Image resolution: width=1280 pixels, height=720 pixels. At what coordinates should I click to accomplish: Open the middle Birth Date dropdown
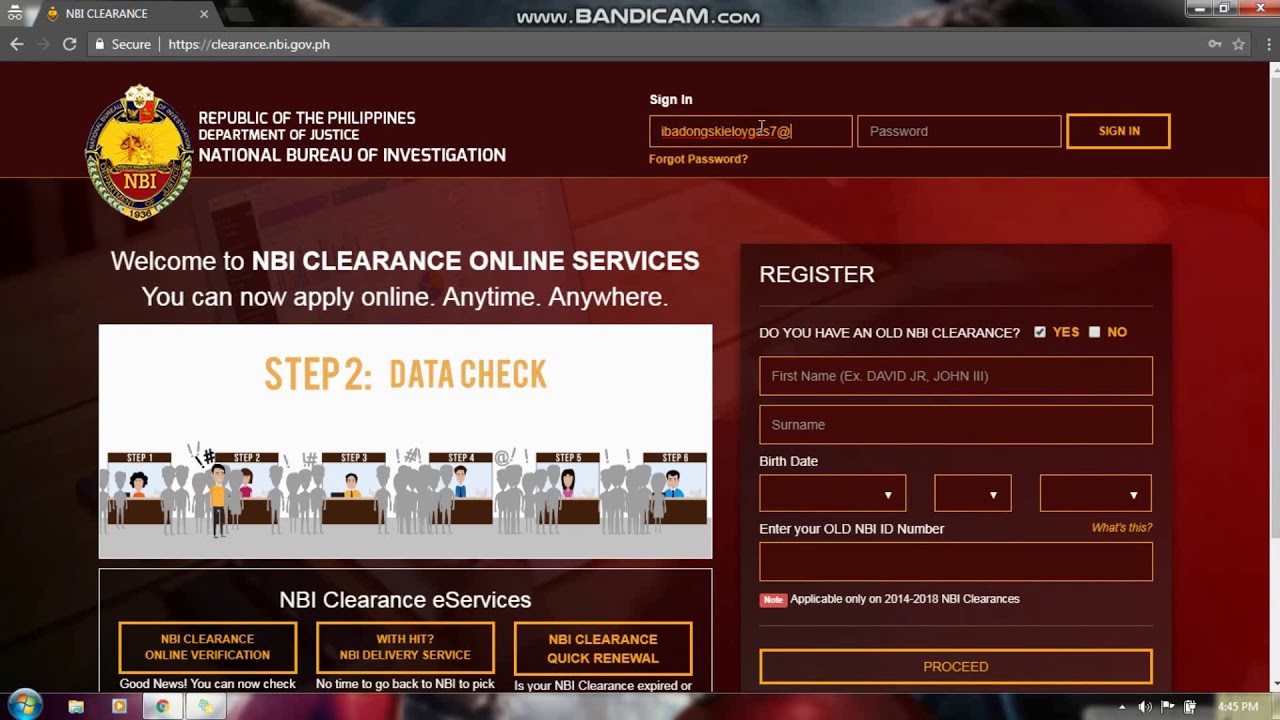[x=973, y=494]
